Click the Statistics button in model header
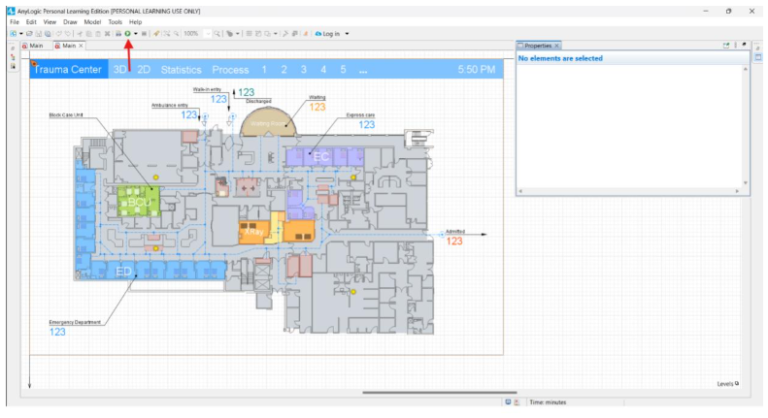The width and height of the screenshot is (768, 418). click(x=181, y=70)
